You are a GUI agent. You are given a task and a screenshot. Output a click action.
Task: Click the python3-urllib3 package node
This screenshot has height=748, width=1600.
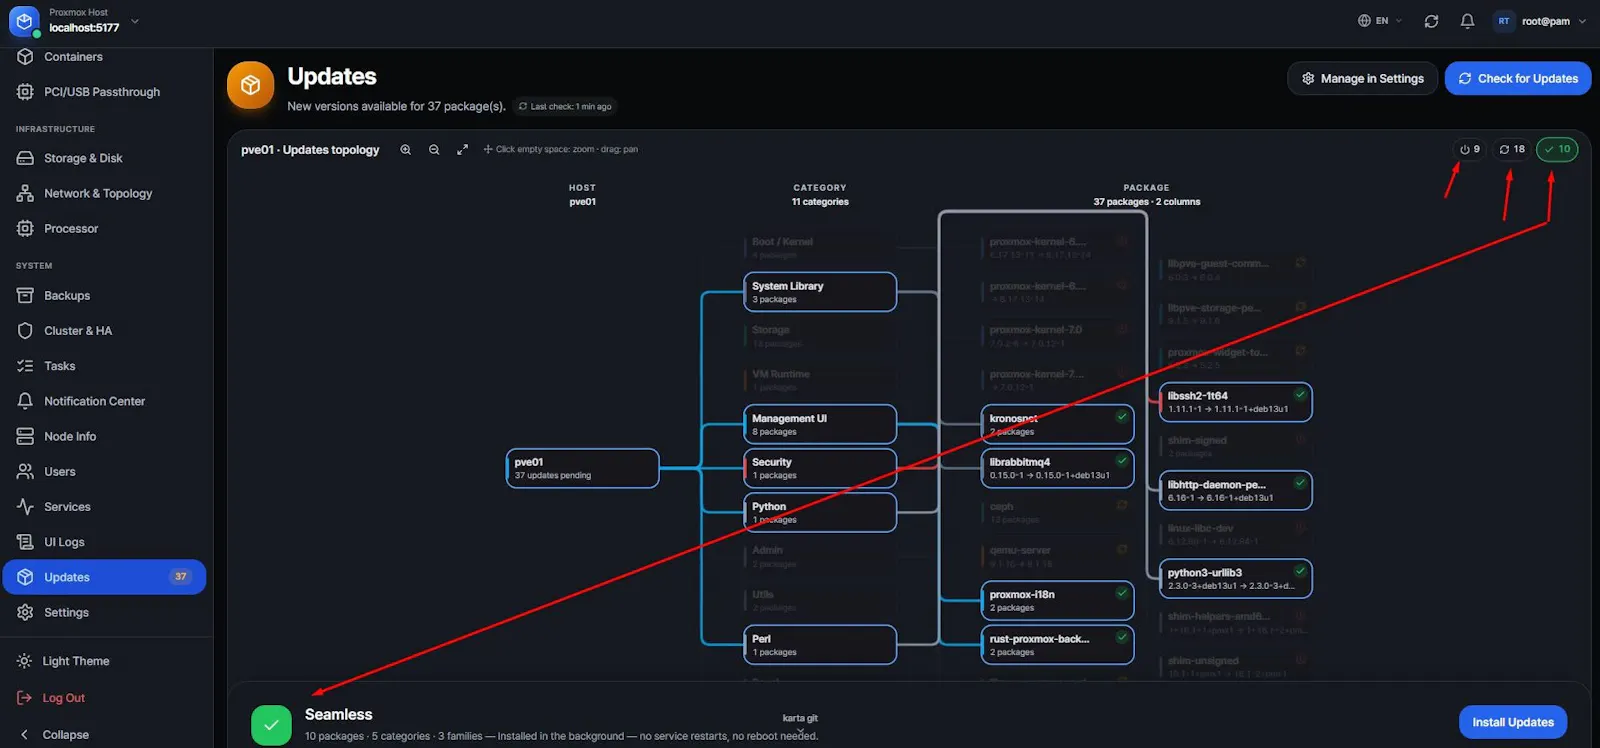1236,579
